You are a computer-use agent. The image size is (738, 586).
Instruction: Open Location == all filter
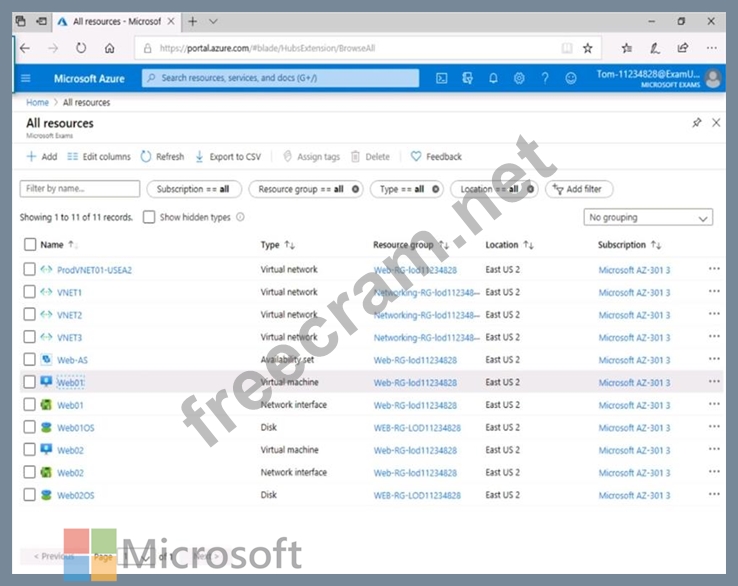point(494,189)
